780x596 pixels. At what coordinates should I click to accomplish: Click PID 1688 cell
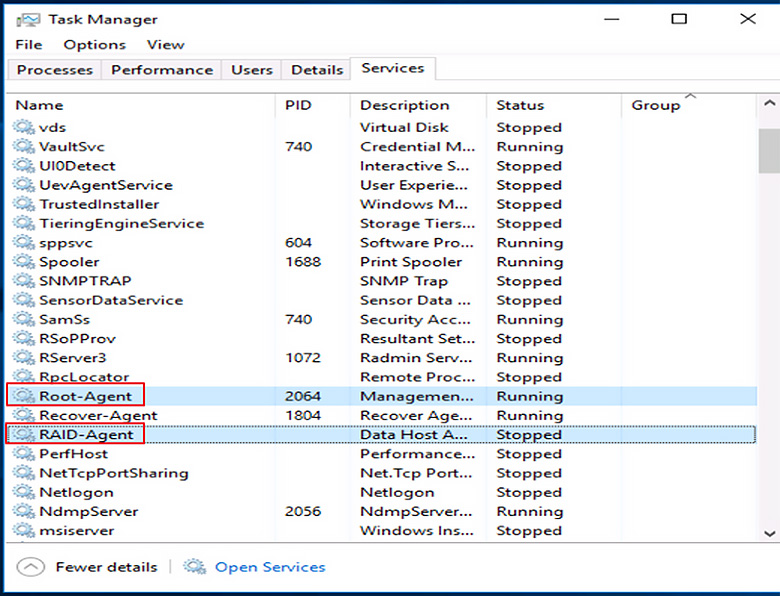click(x=302, y=262)
